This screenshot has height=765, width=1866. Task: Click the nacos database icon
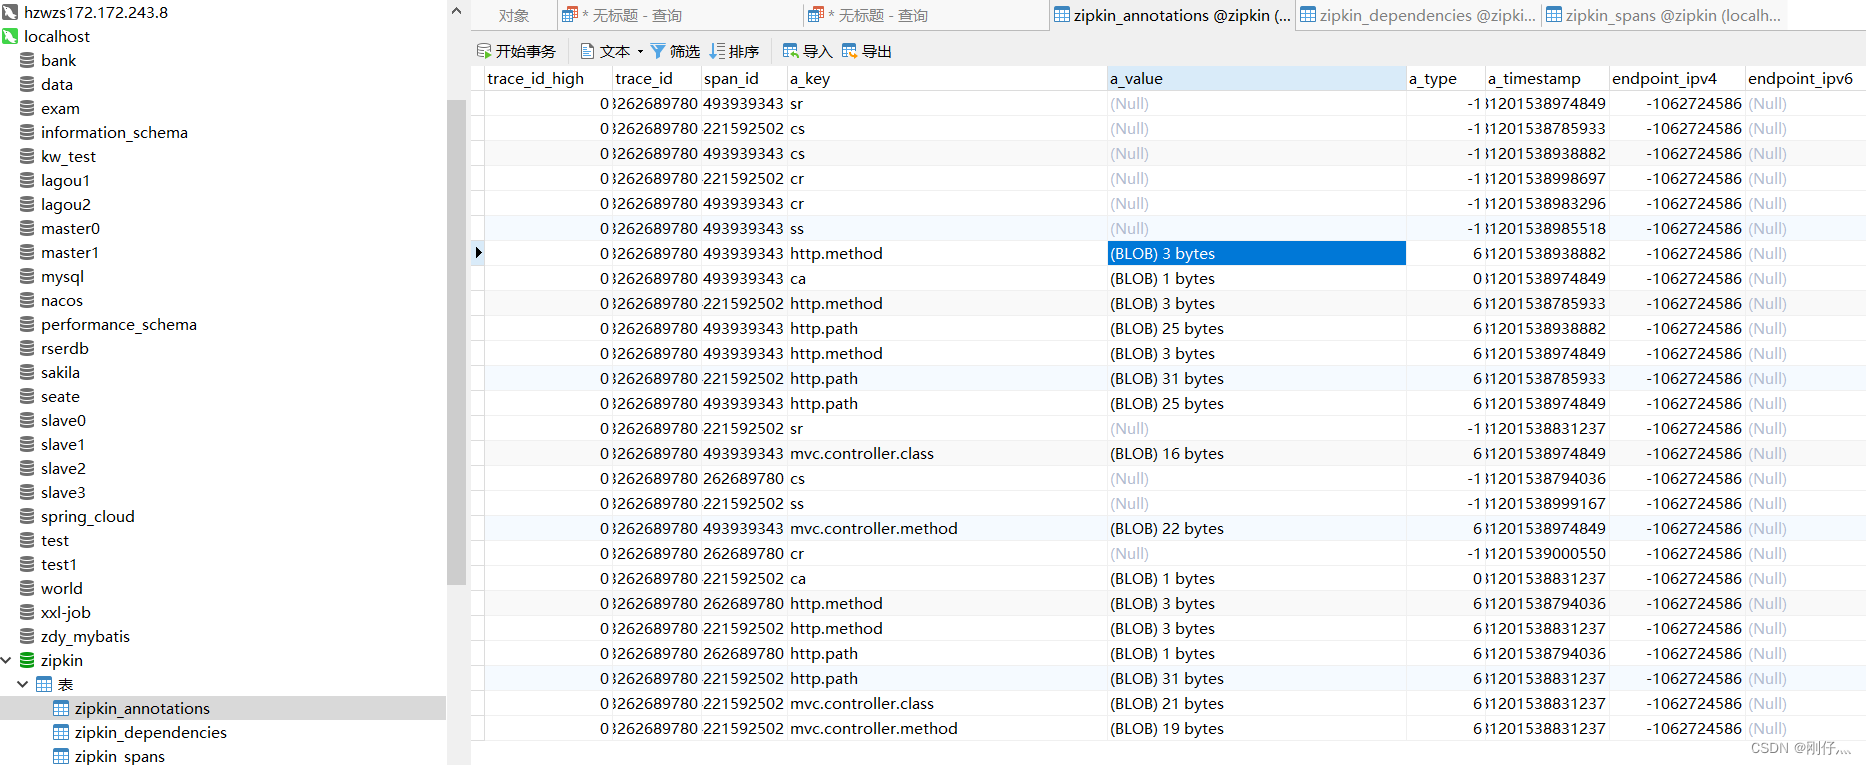(27, 300)
